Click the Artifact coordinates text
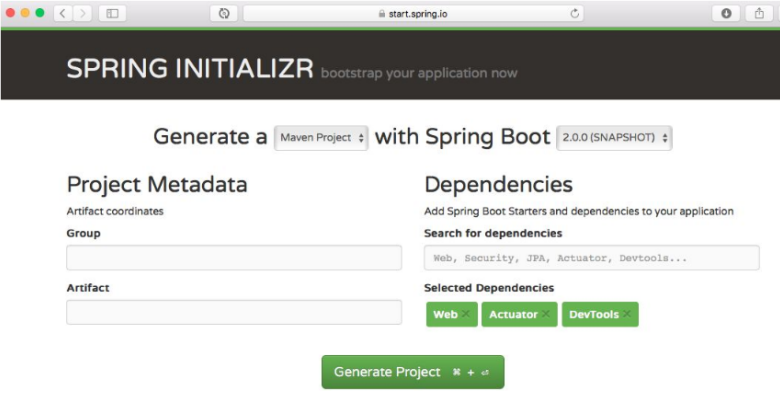Image resolution: width=780 pixels, height=403 pixels. click(115, 211)
